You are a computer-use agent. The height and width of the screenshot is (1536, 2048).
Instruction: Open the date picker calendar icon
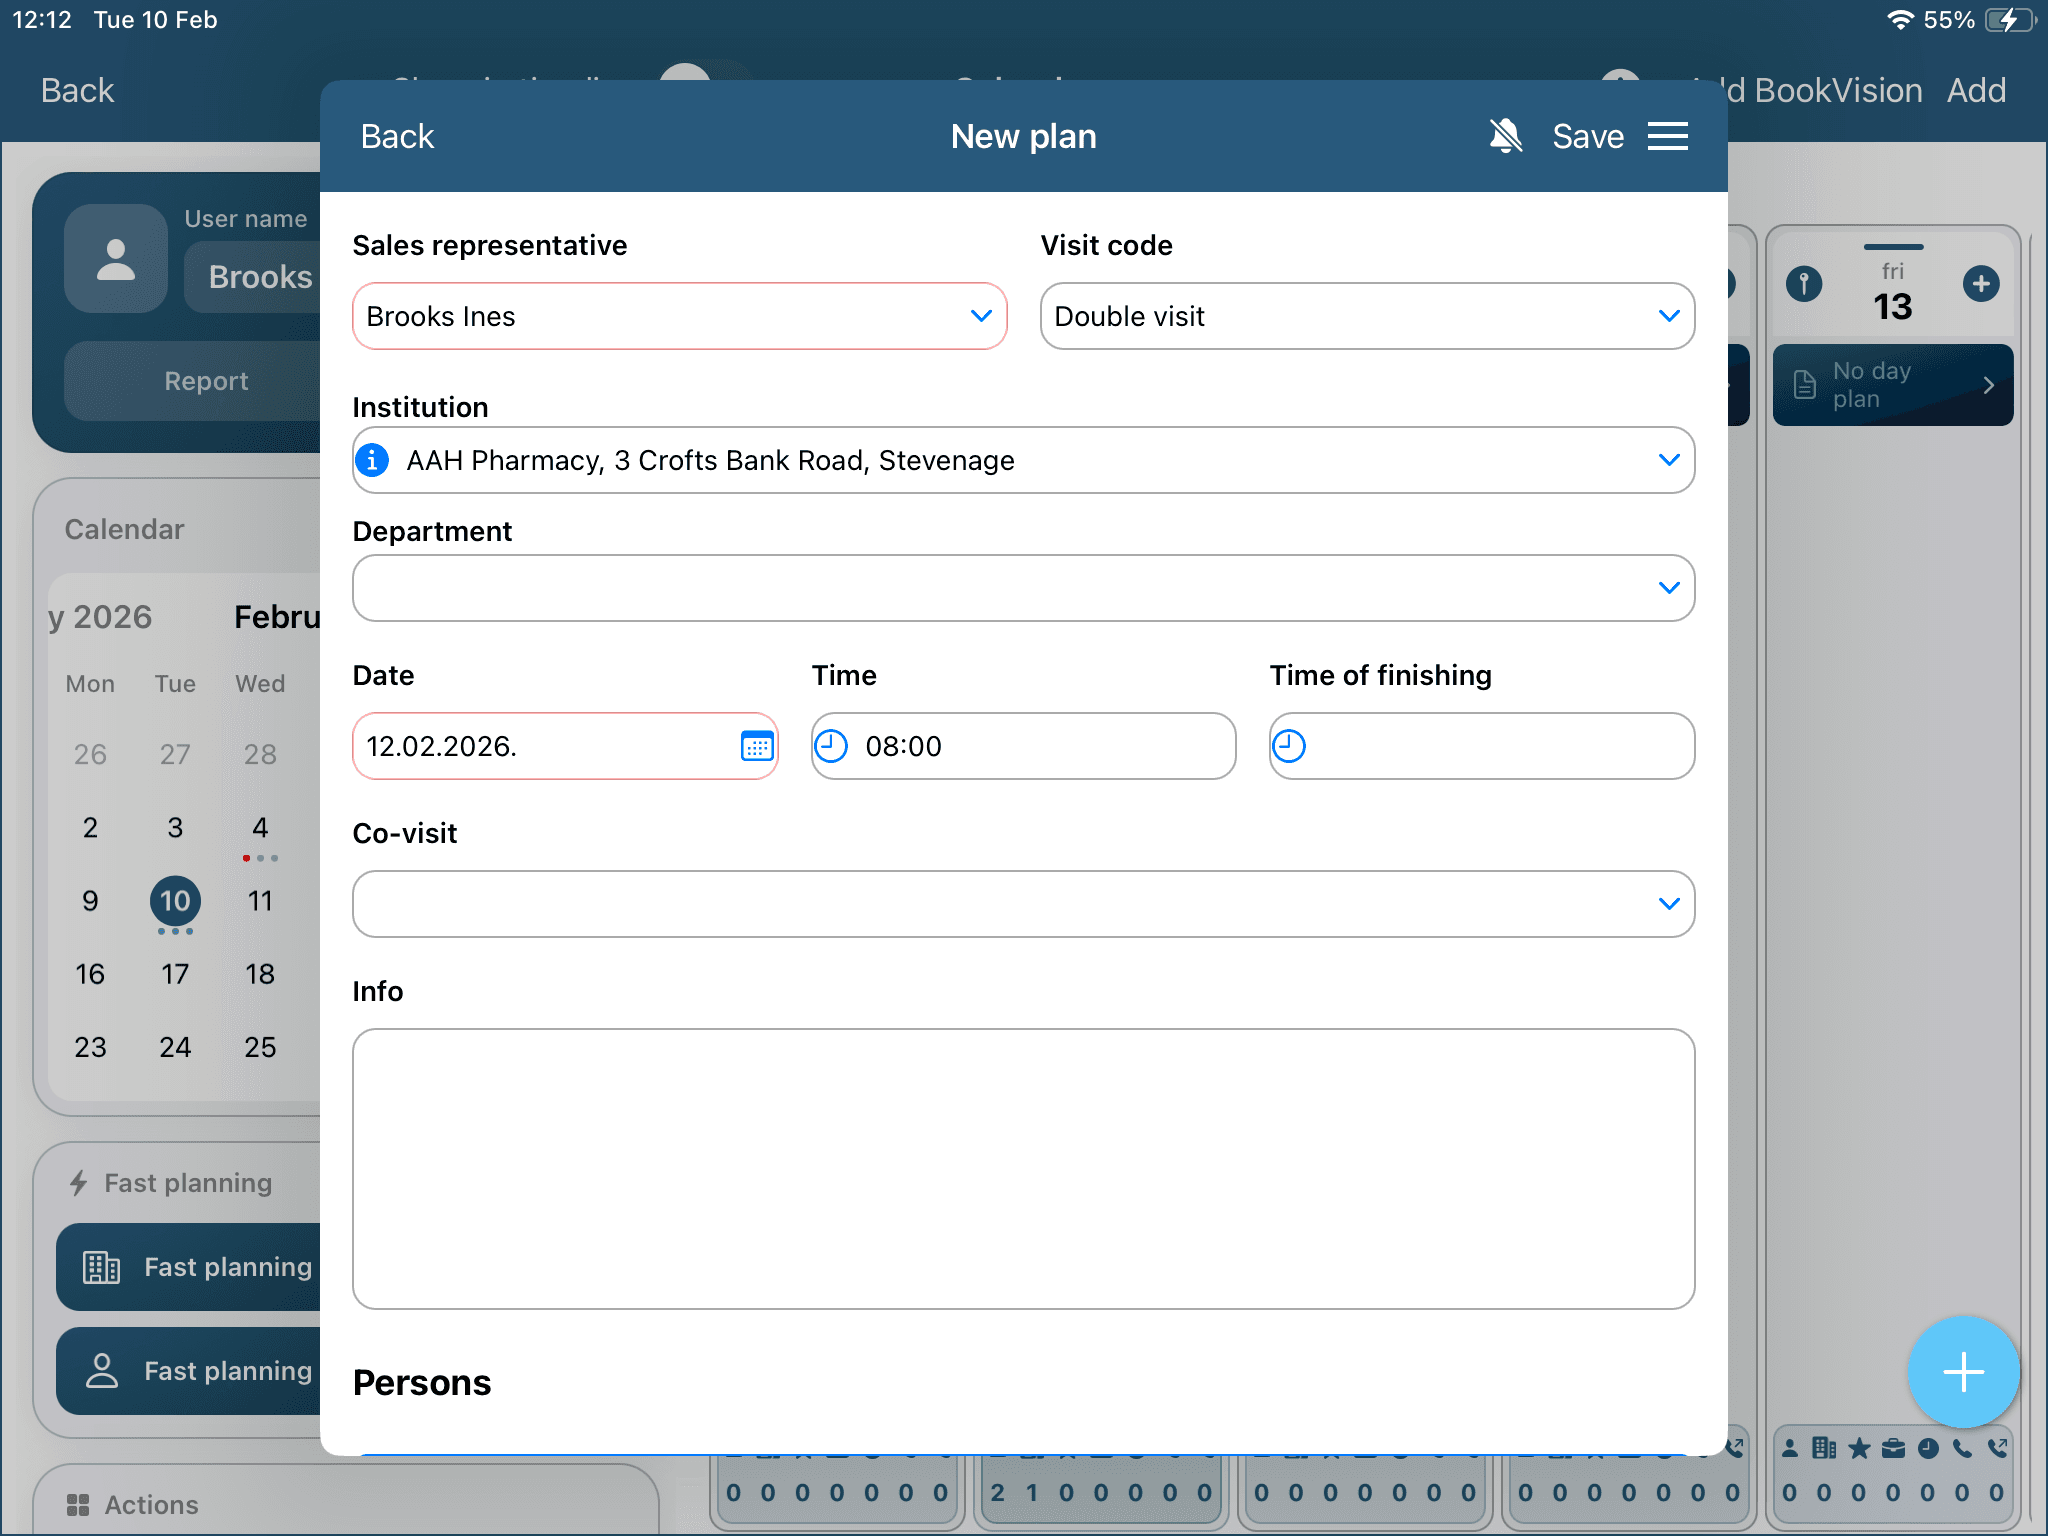[756, 746]
